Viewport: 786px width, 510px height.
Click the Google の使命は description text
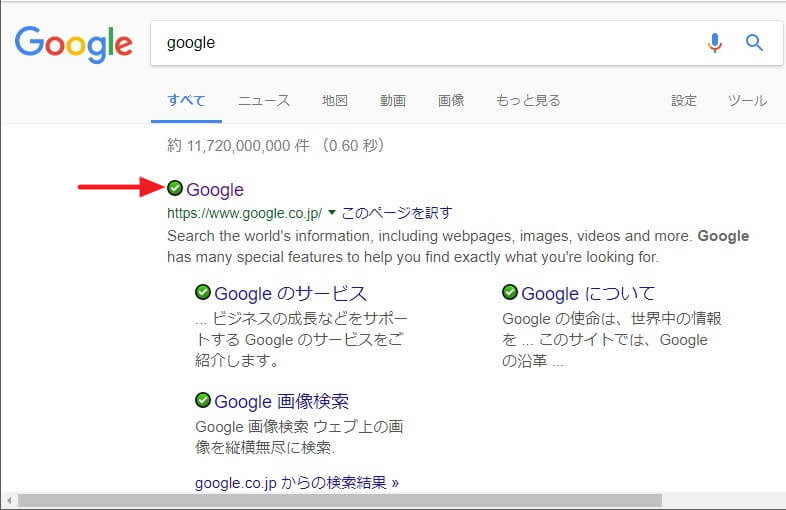coord(612,339)
